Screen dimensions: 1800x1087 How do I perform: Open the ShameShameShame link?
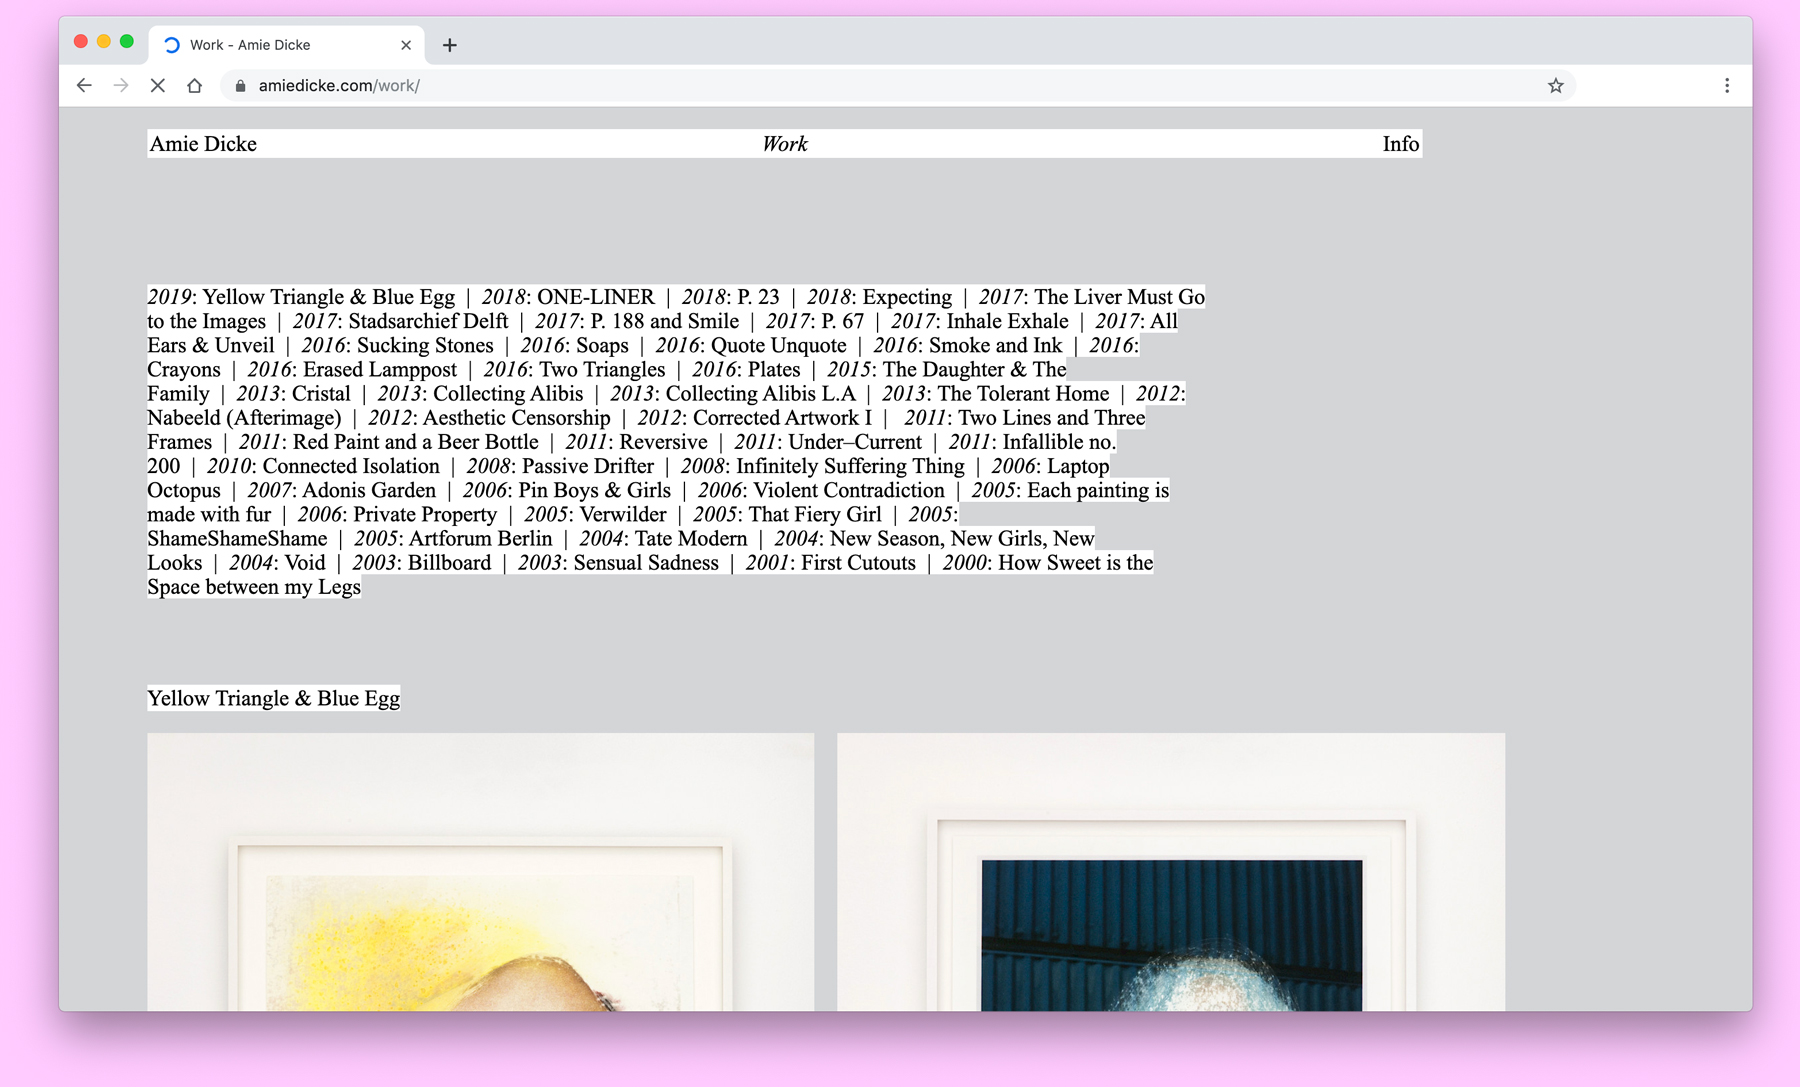(x=237, y=538)
